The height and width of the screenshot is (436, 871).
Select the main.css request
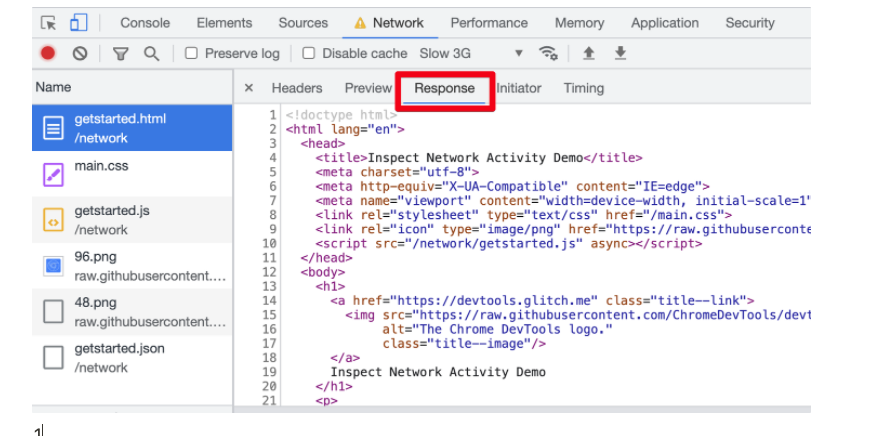pos(132,174)
